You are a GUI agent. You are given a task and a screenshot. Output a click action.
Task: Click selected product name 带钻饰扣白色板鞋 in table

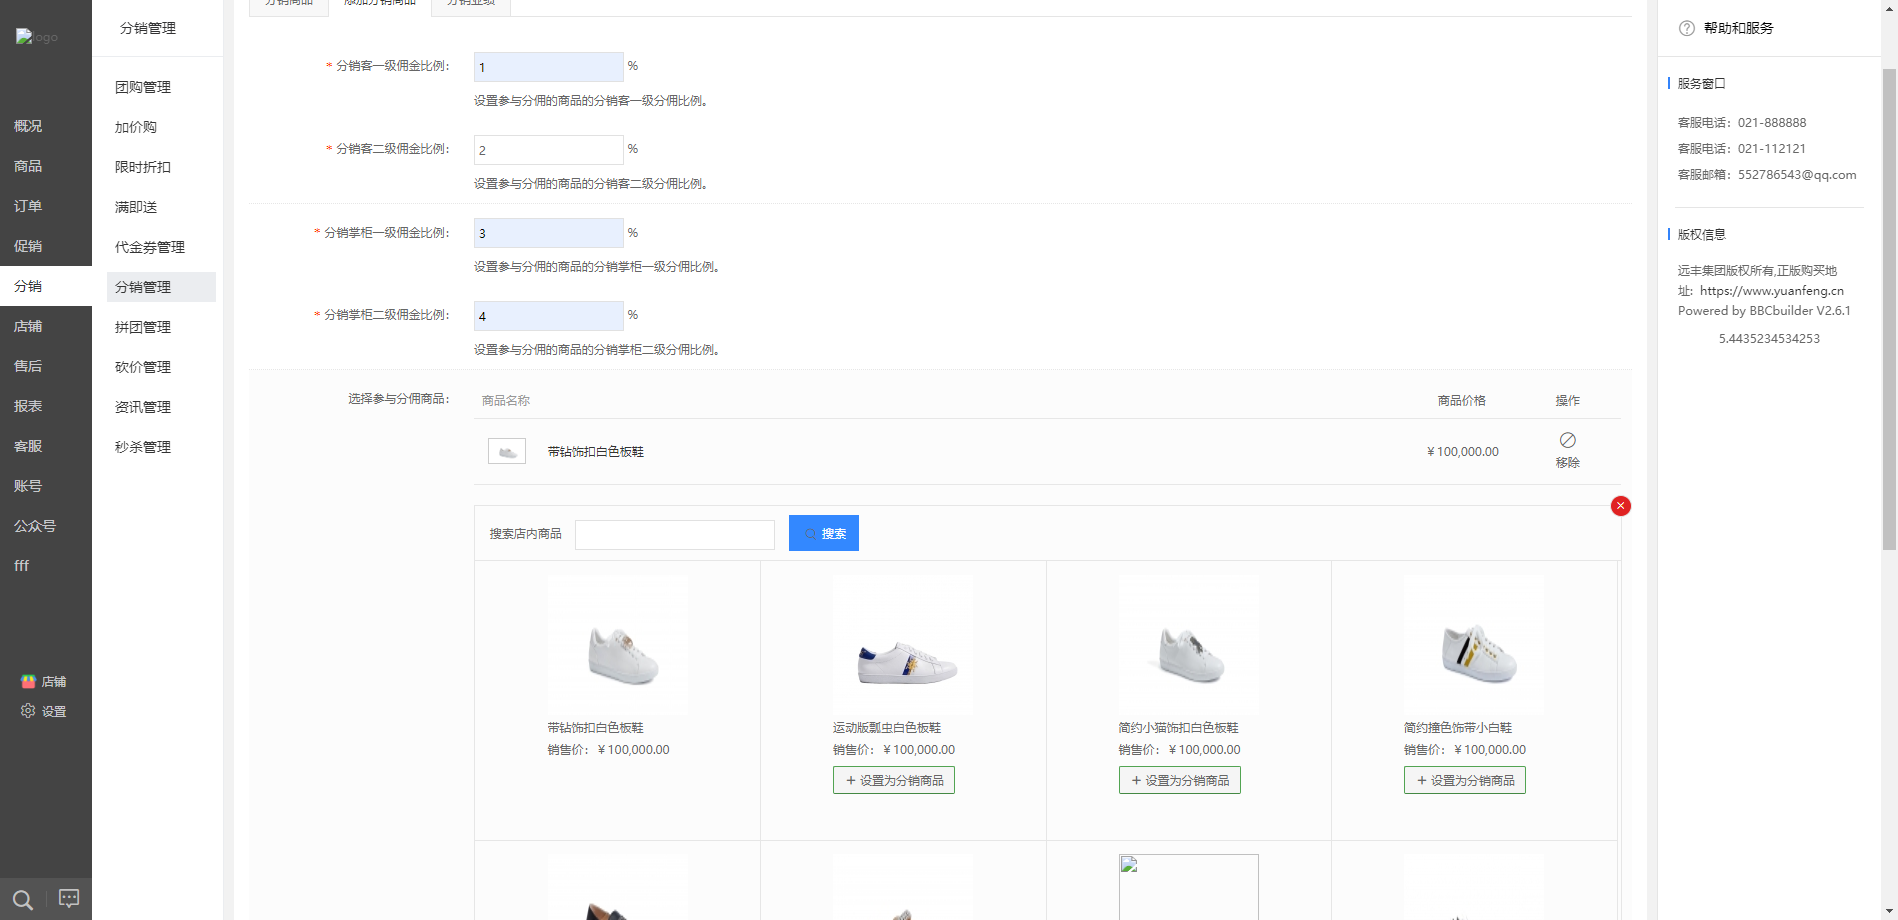click(596, 452)
